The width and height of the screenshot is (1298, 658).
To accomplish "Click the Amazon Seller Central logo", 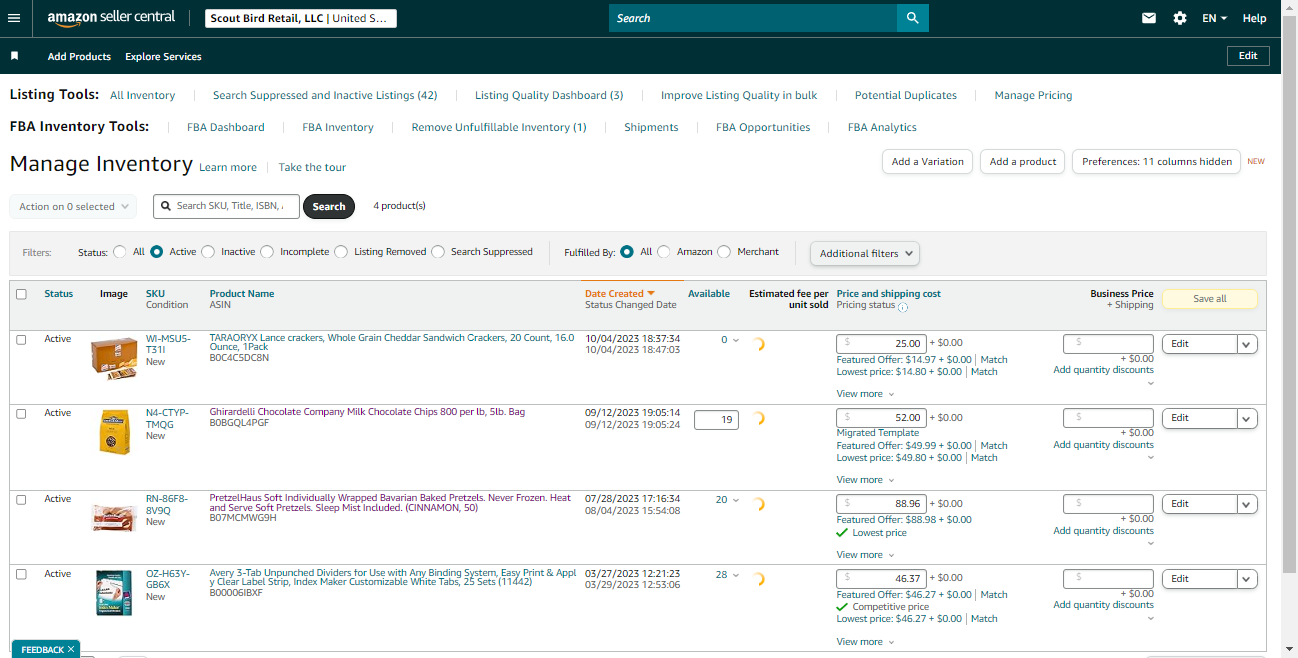I will (111, 18).
